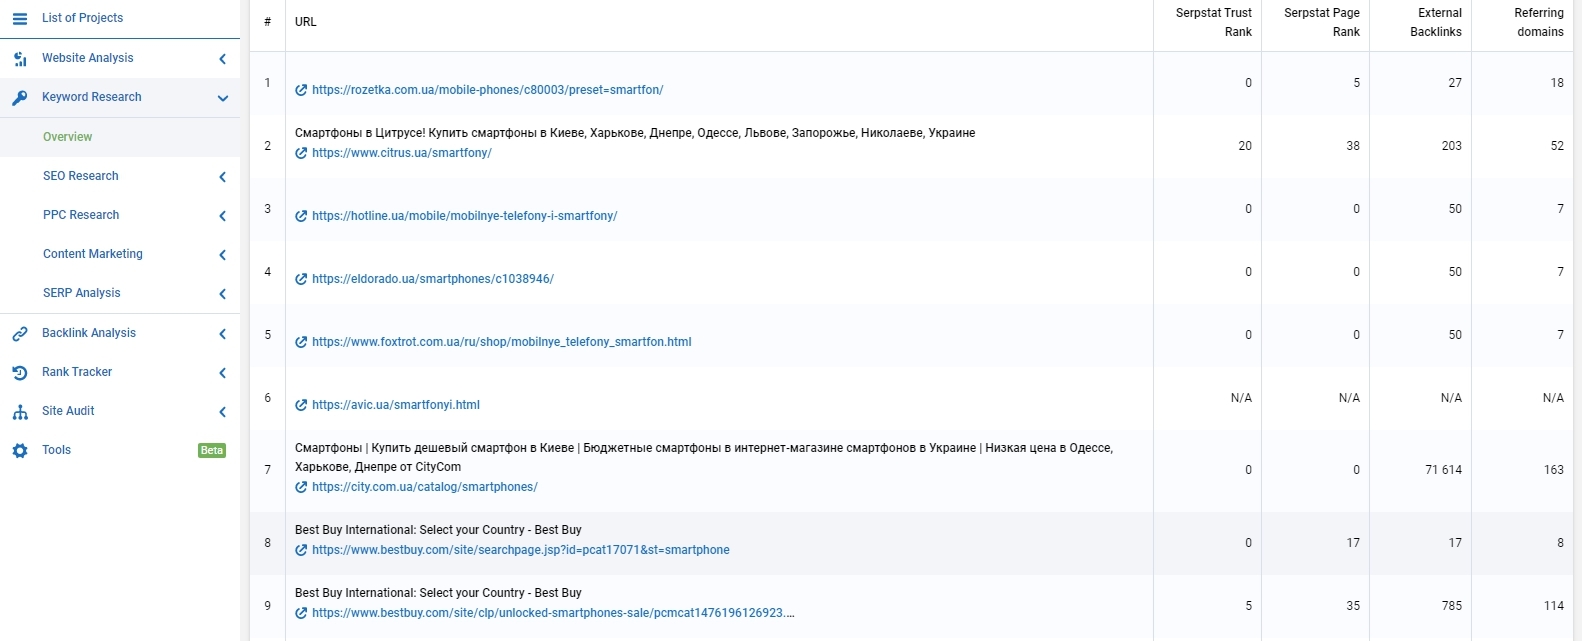1582x641 pixels.
Task: Click the hamburger menu icon beside List of Projects
Action: (20, 18)
